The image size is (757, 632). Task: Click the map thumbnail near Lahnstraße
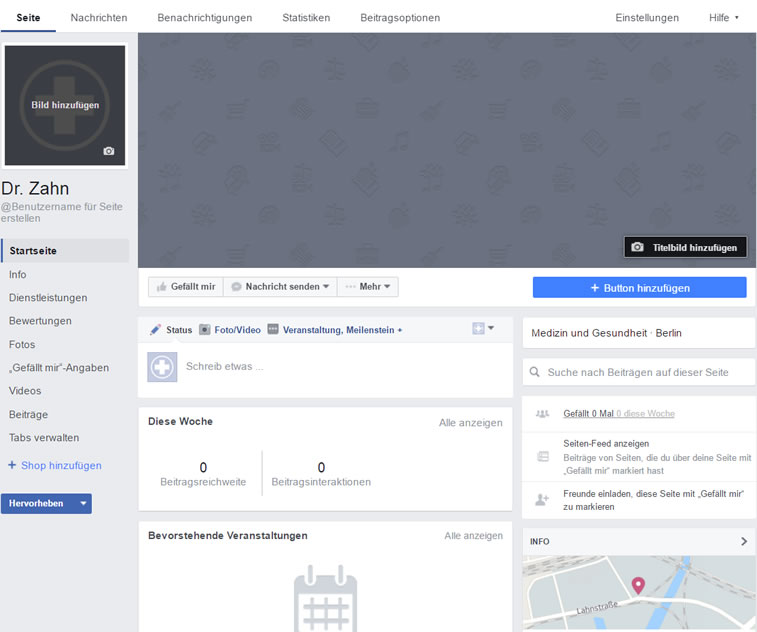click(x=638, y=593)
